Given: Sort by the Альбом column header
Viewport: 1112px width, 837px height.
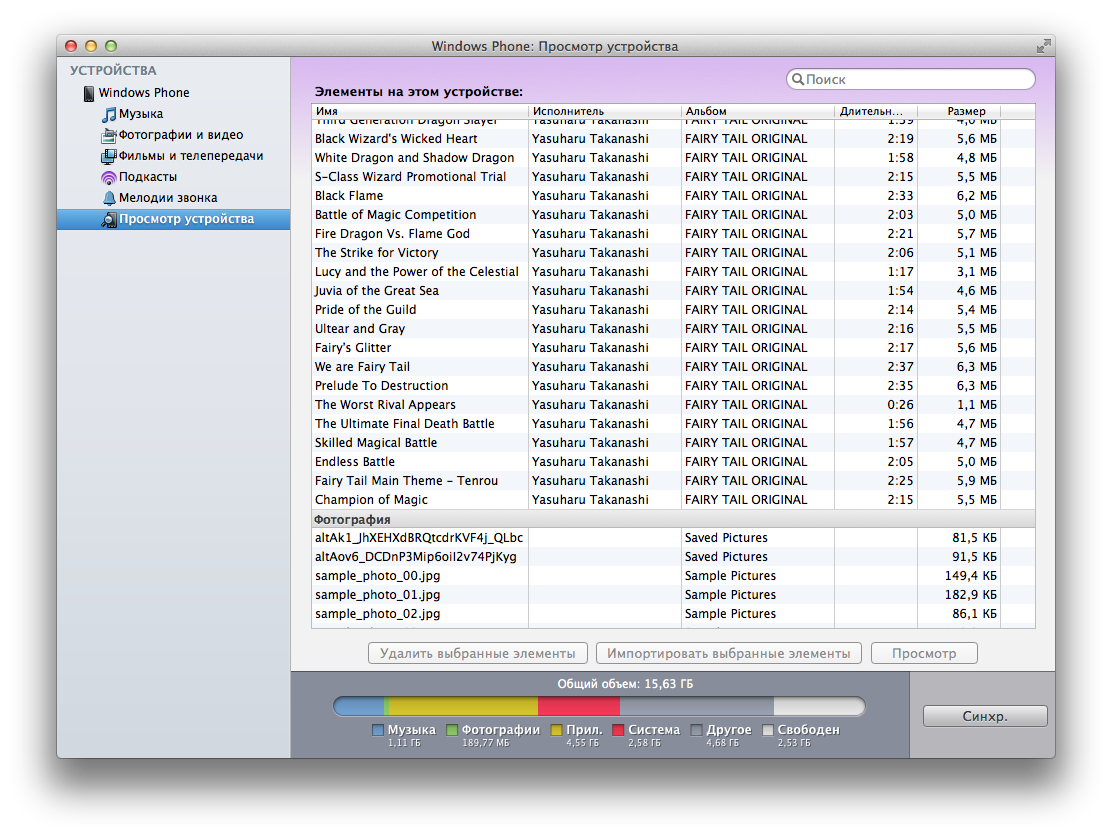Looking at the screenshot, I should pyautogui.click(x=758, y=111).
